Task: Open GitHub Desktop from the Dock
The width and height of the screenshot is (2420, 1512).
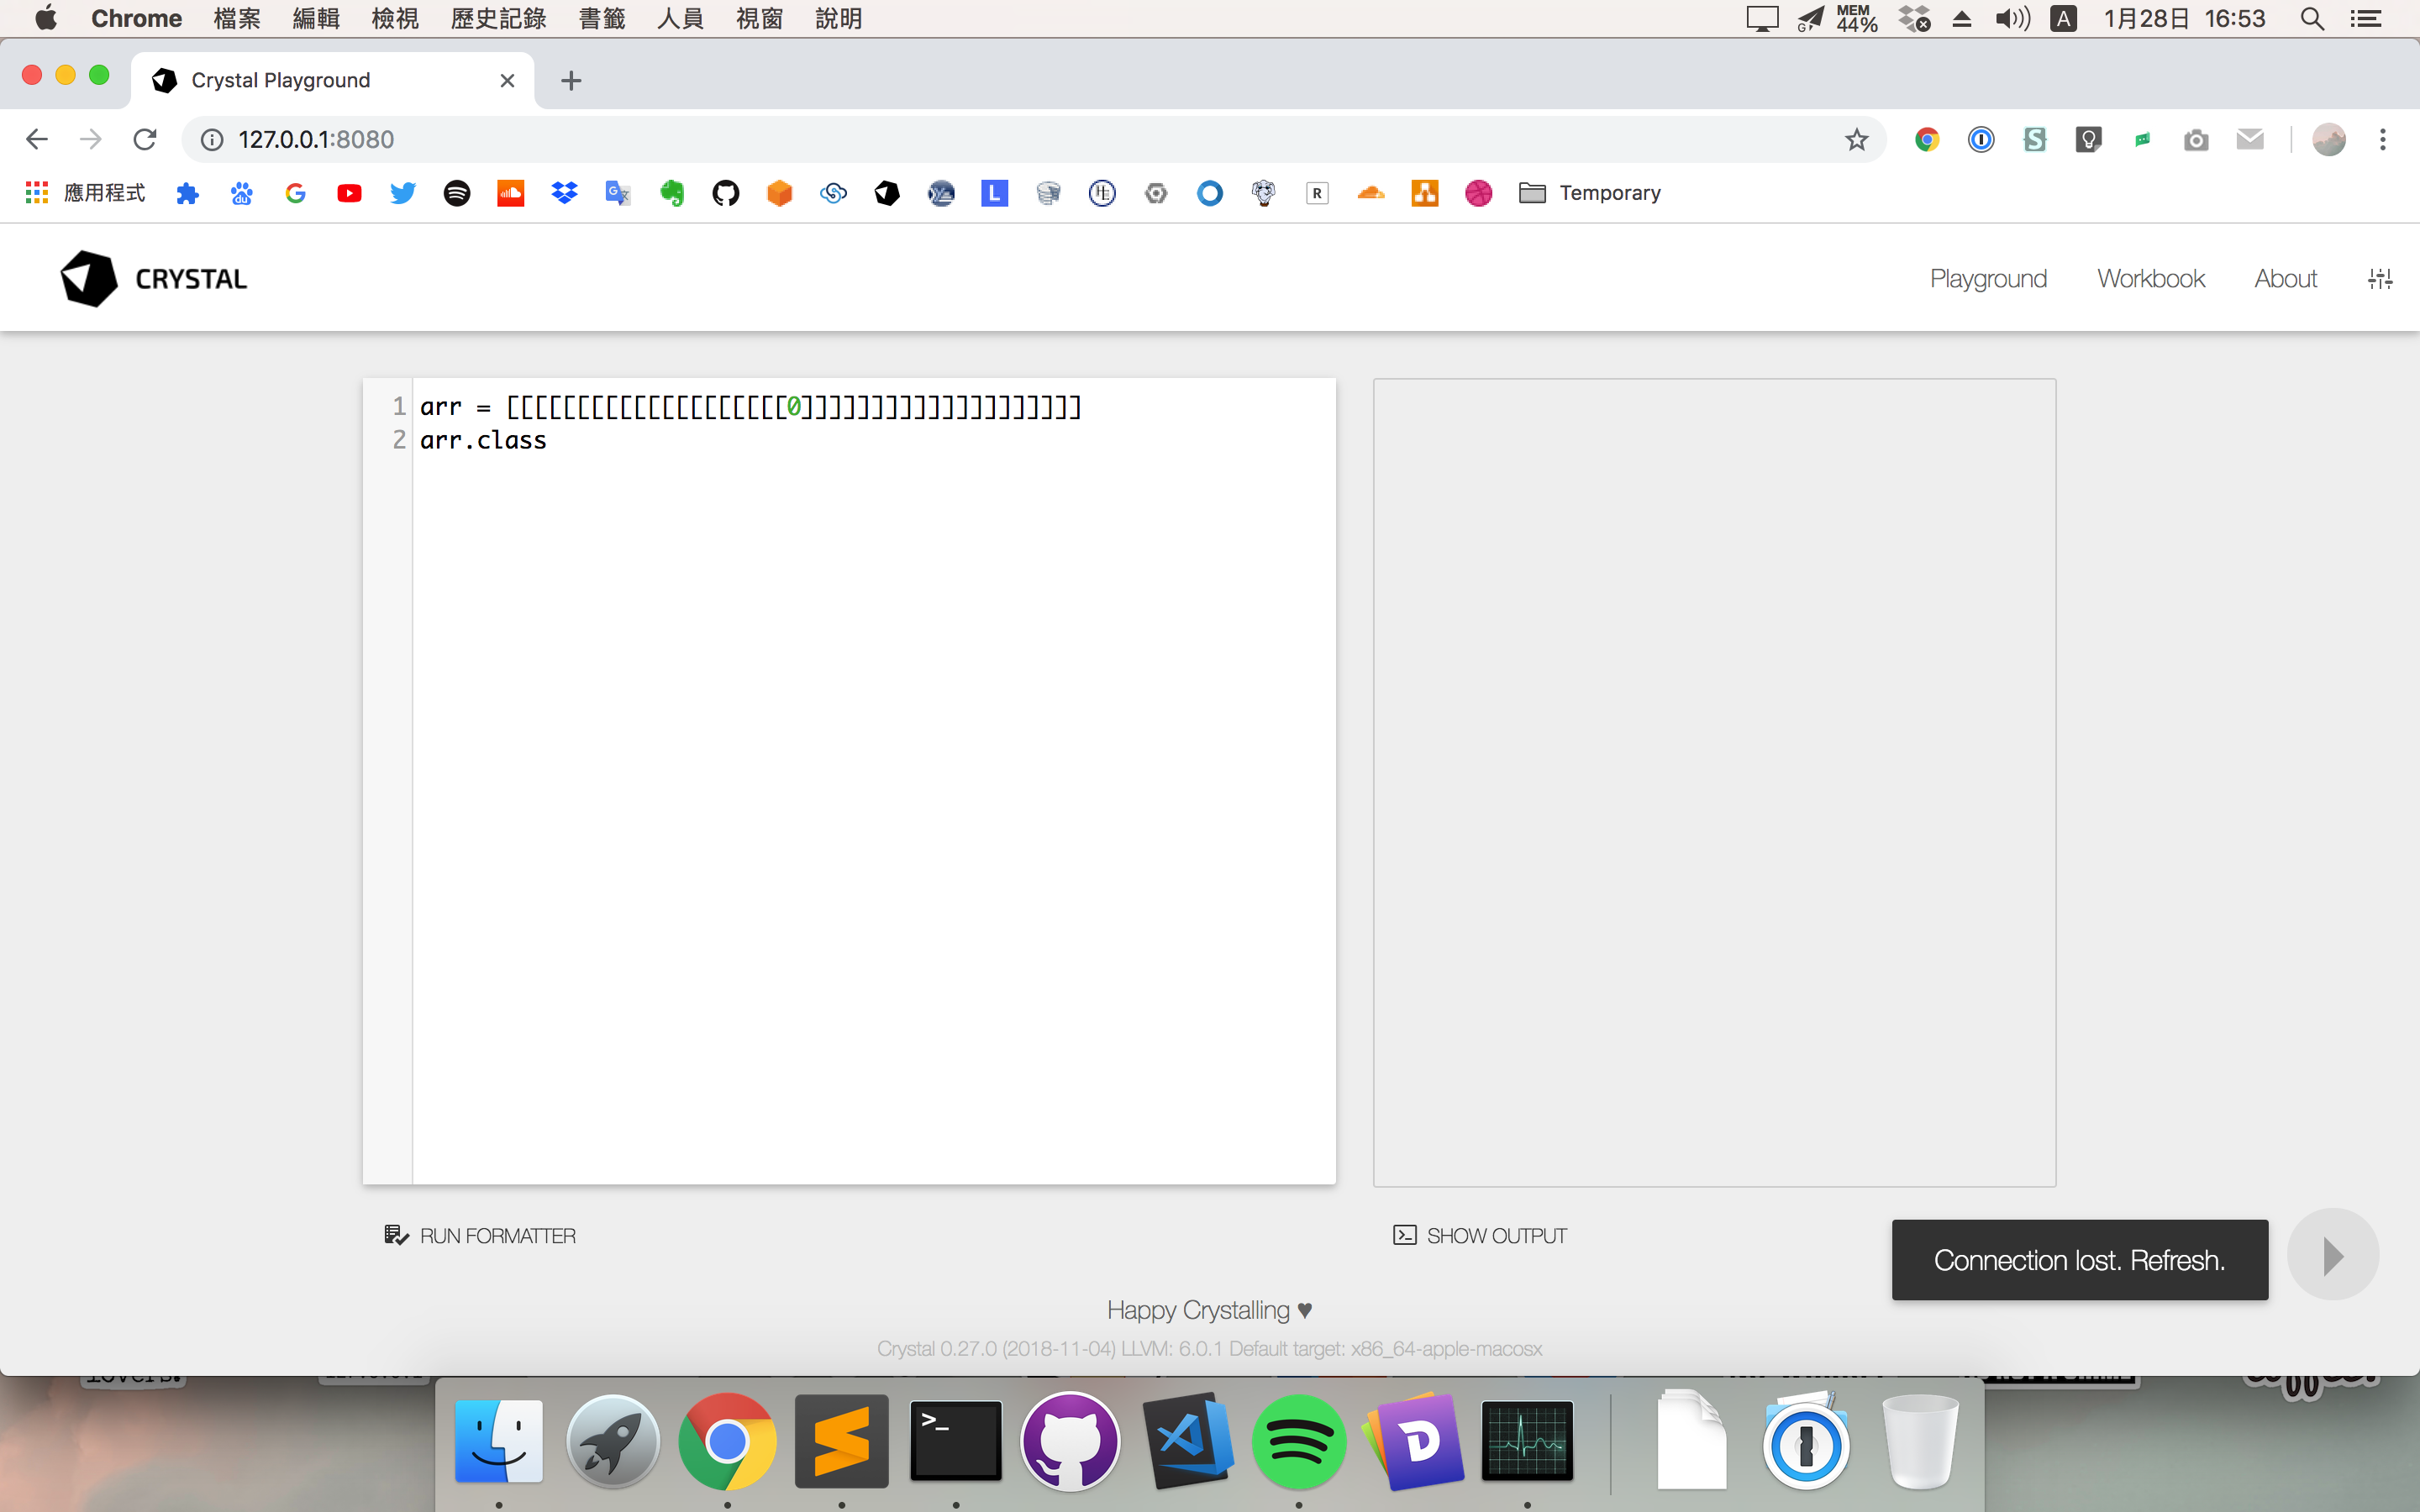Action: tap(1070, 1441)
